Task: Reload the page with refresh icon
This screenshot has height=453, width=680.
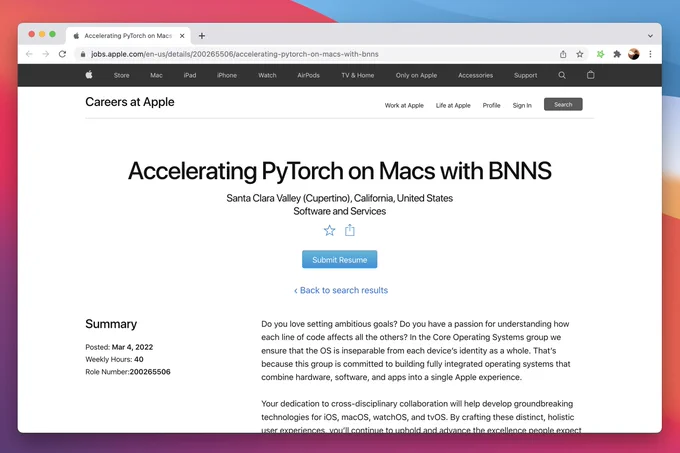Action: 62,54
